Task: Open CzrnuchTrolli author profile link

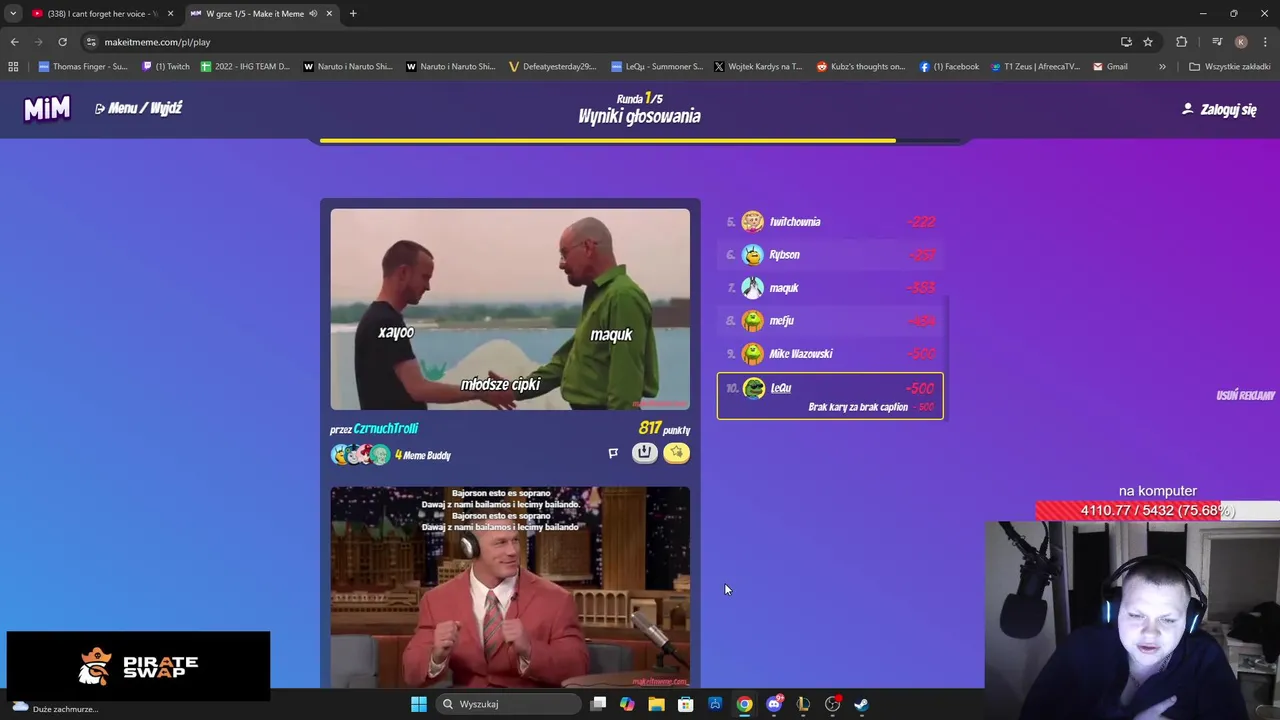Action: (x=385, y=428)
